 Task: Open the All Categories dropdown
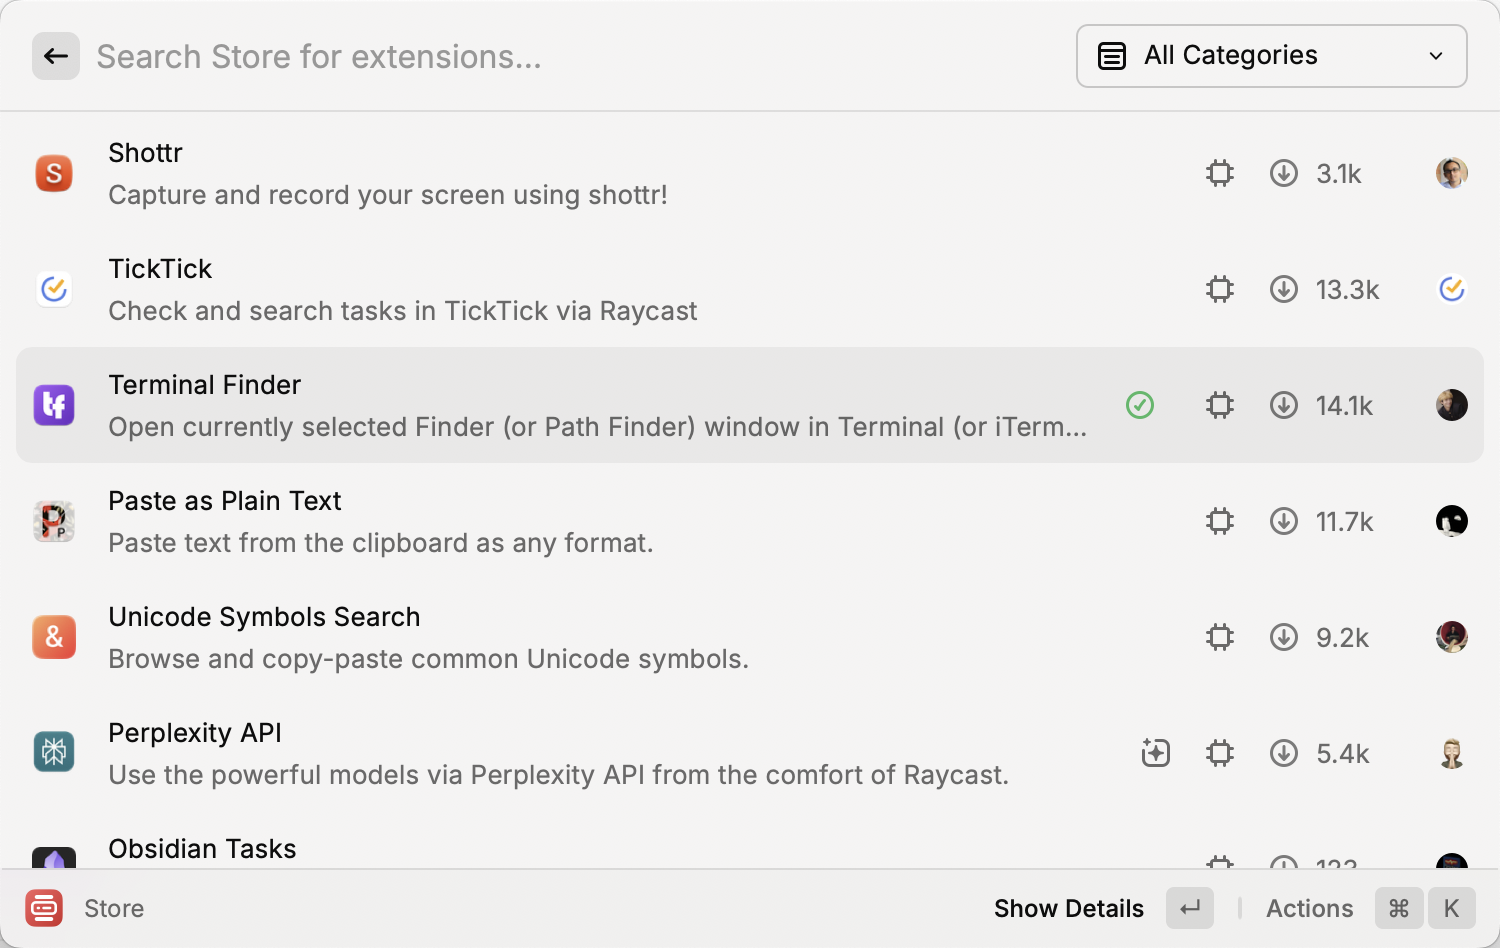(x=1271, y=56)
